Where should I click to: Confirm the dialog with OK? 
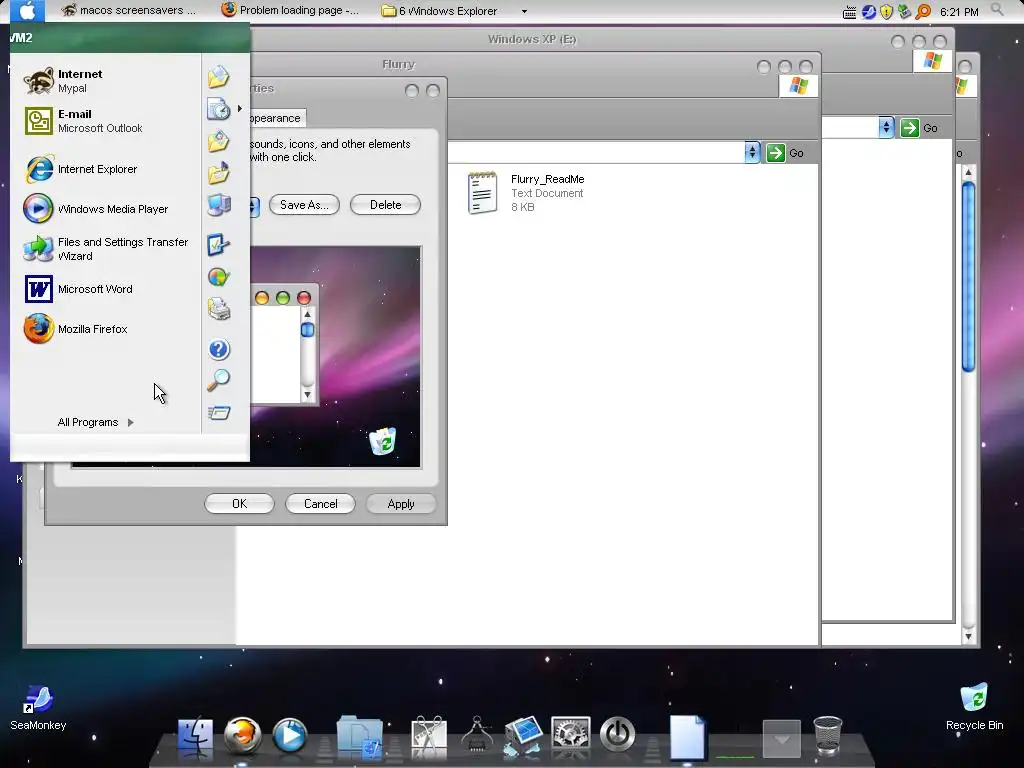tap(240, 504)
